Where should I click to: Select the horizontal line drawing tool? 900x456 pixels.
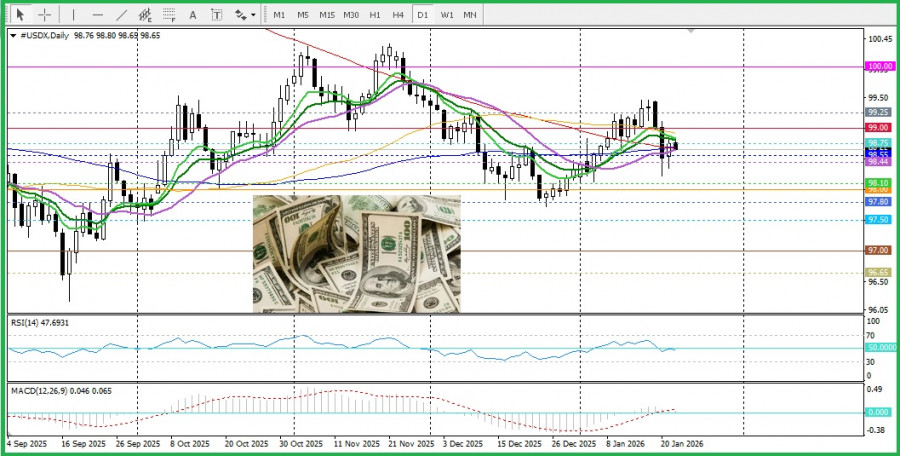tap(98, 15)
